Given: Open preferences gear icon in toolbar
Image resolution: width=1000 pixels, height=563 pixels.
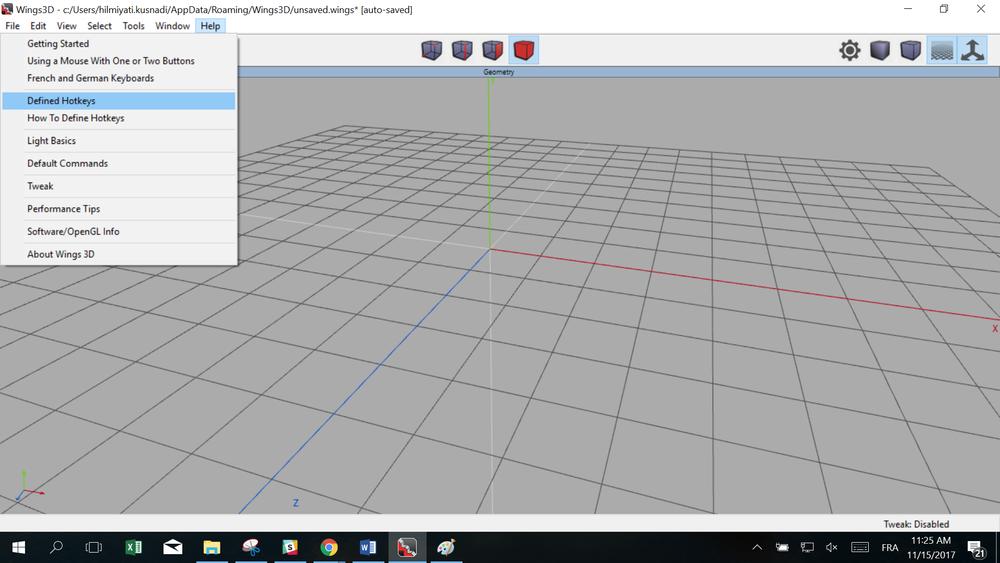Looking at the screenshot, I should [x=849, y=50].
